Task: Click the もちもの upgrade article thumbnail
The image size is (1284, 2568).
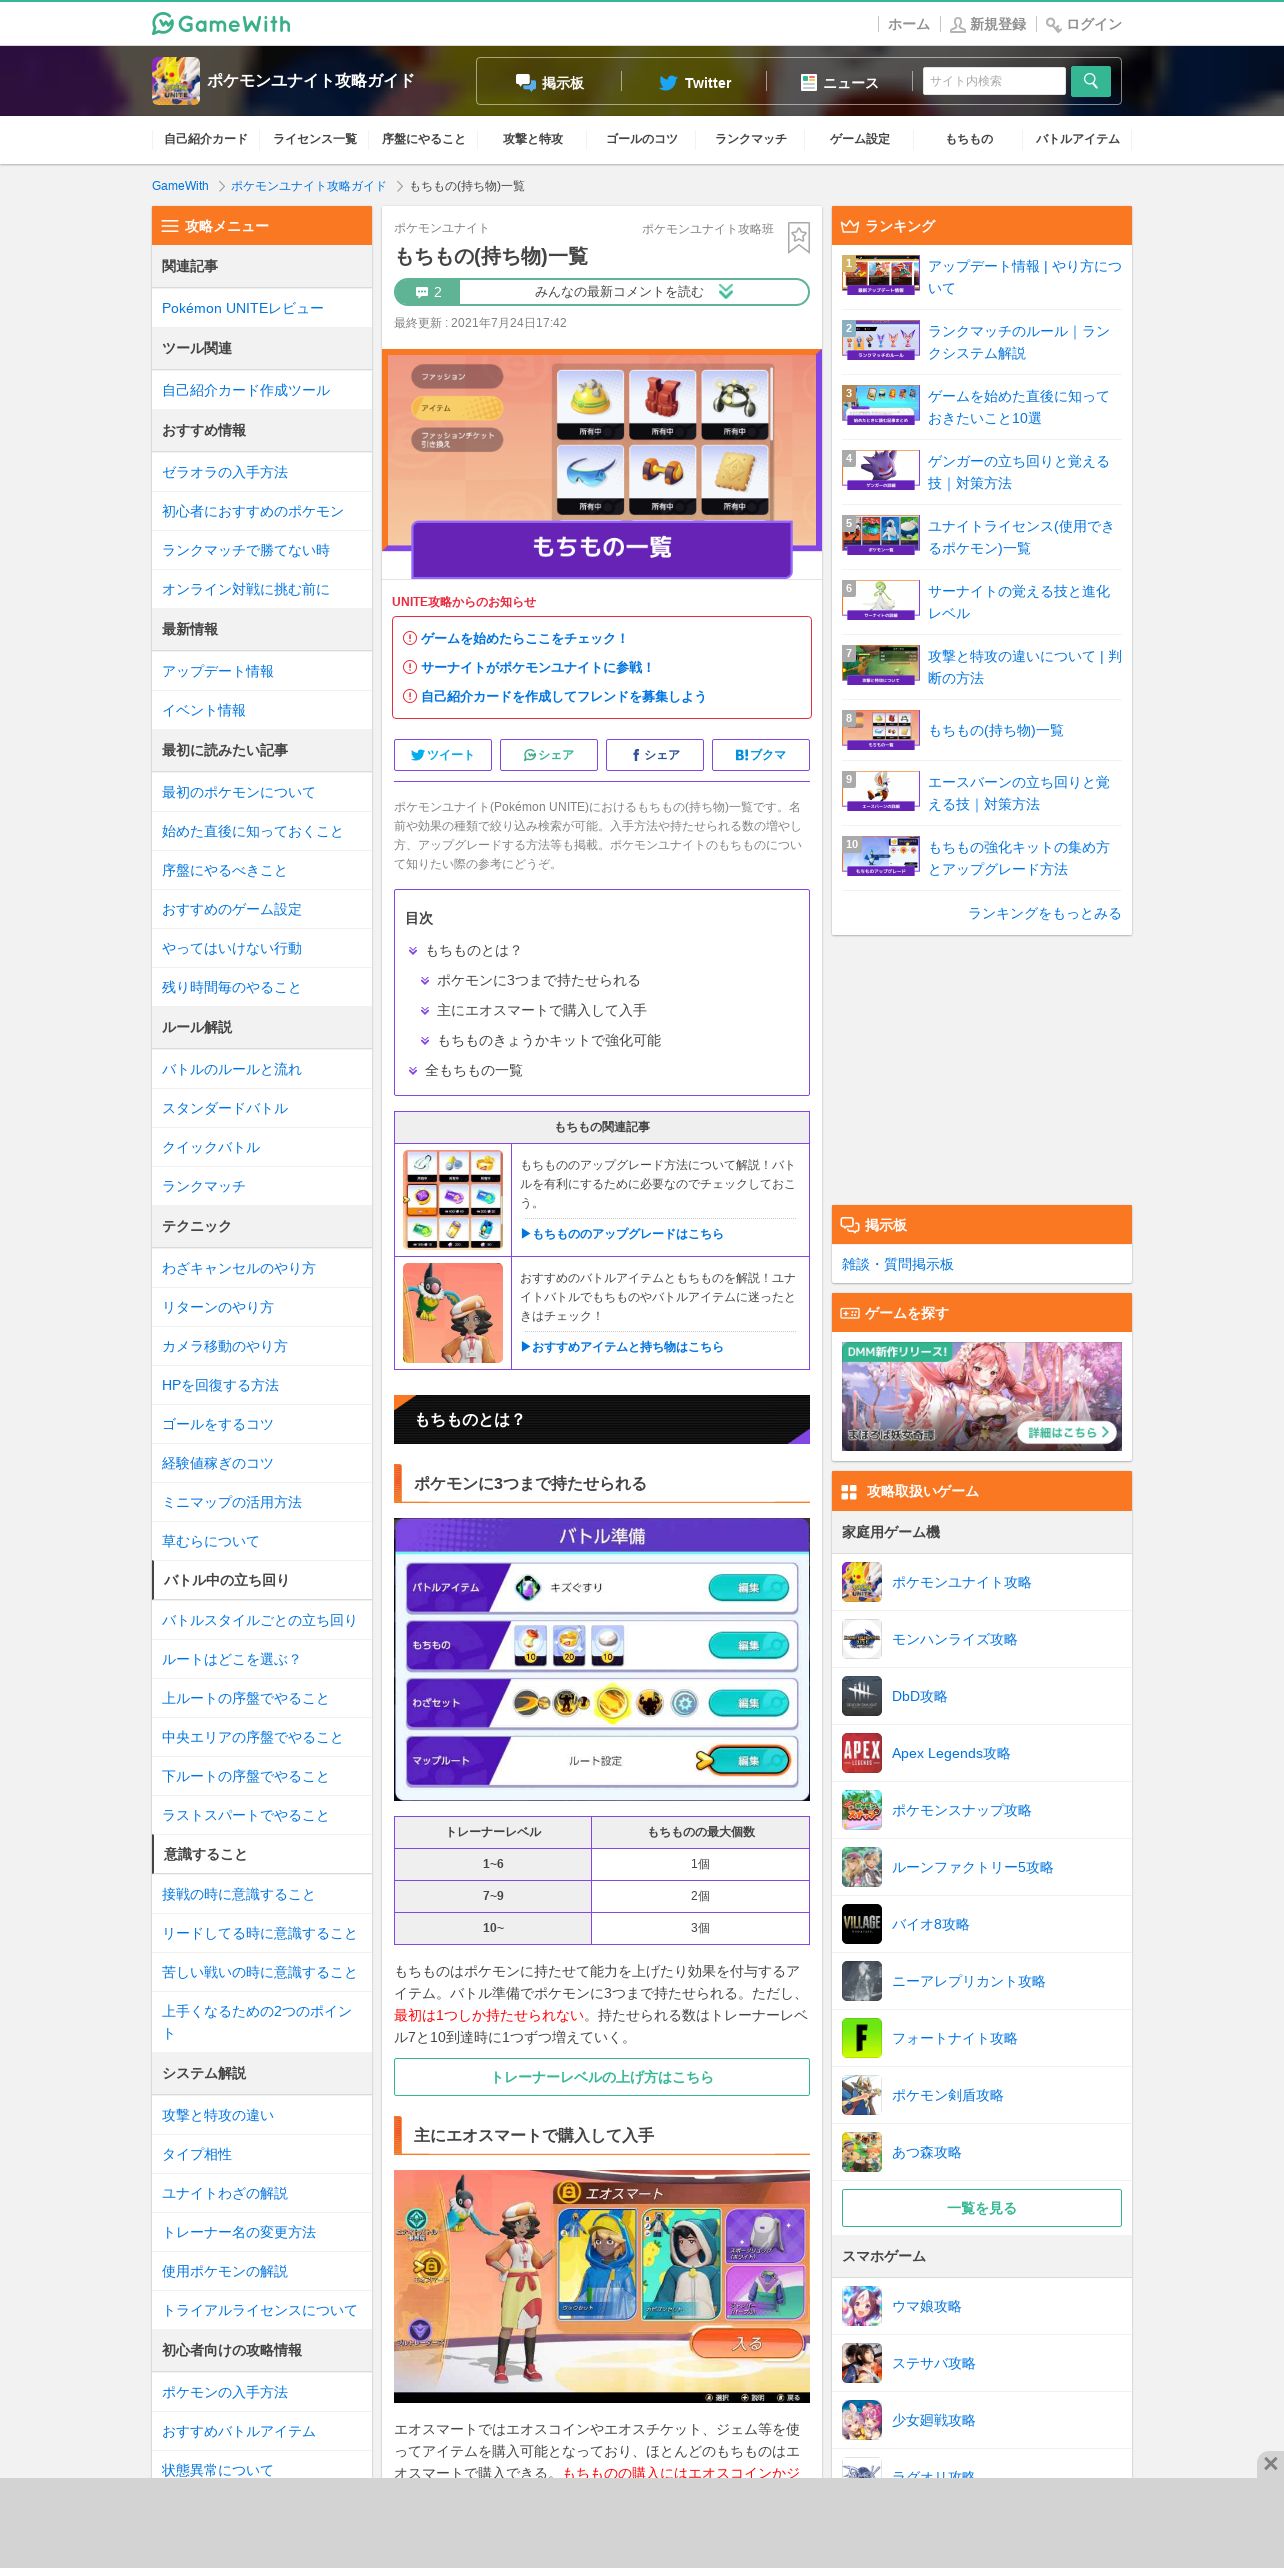Action: 453,1200
